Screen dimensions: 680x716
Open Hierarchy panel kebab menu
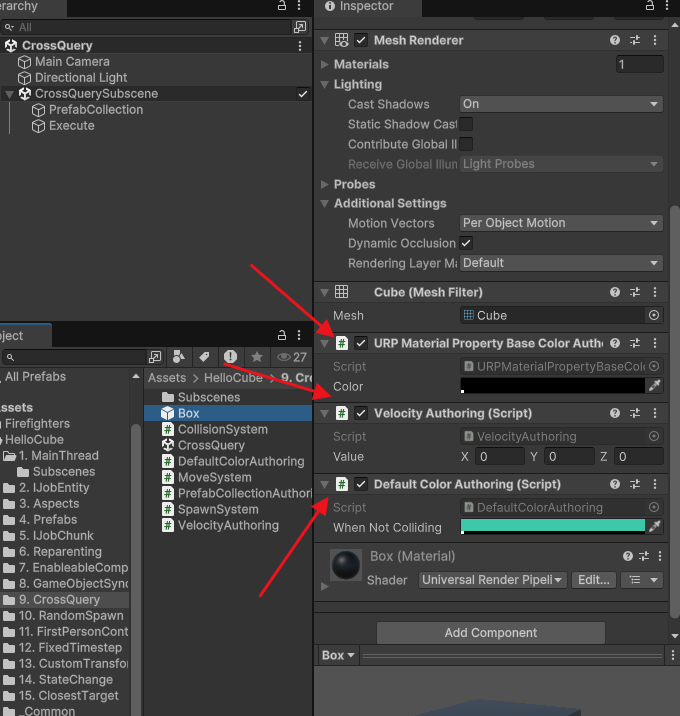click(x=299, y=5)
